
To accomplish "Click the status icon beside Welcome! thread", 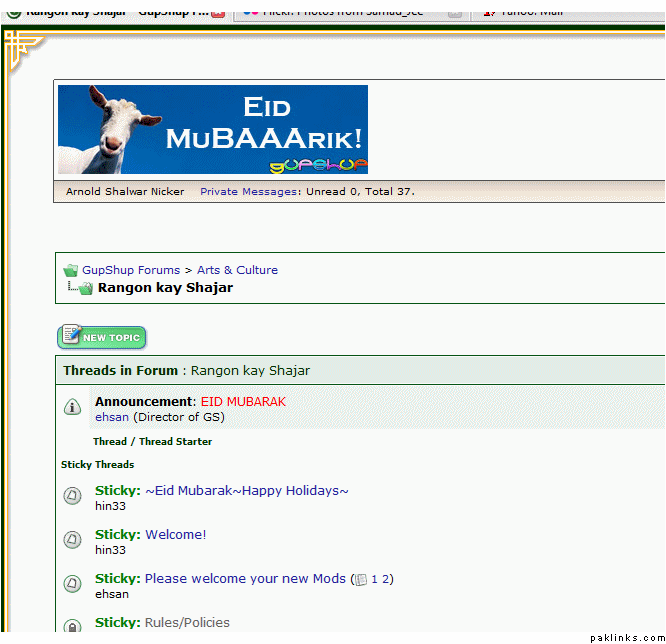I will (73, 540).
